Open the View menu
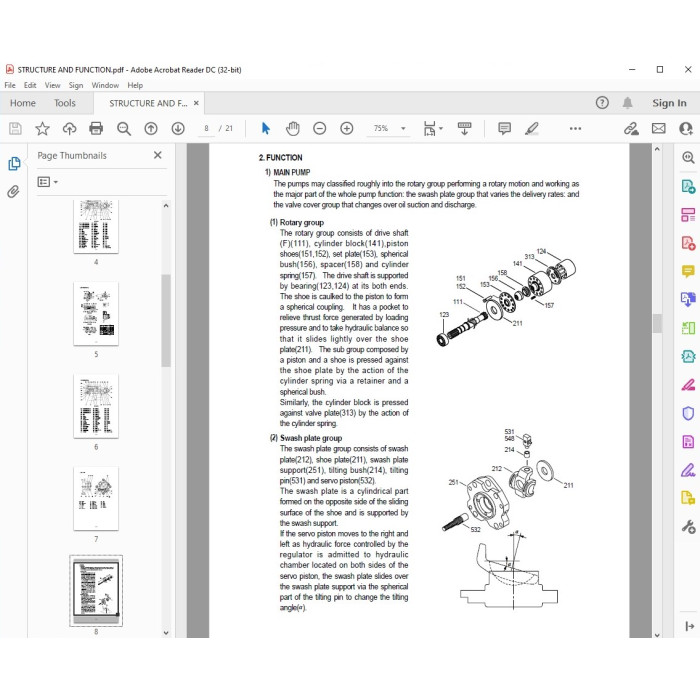This screenshot has width=700, height=700. click(x=52, y=85)
